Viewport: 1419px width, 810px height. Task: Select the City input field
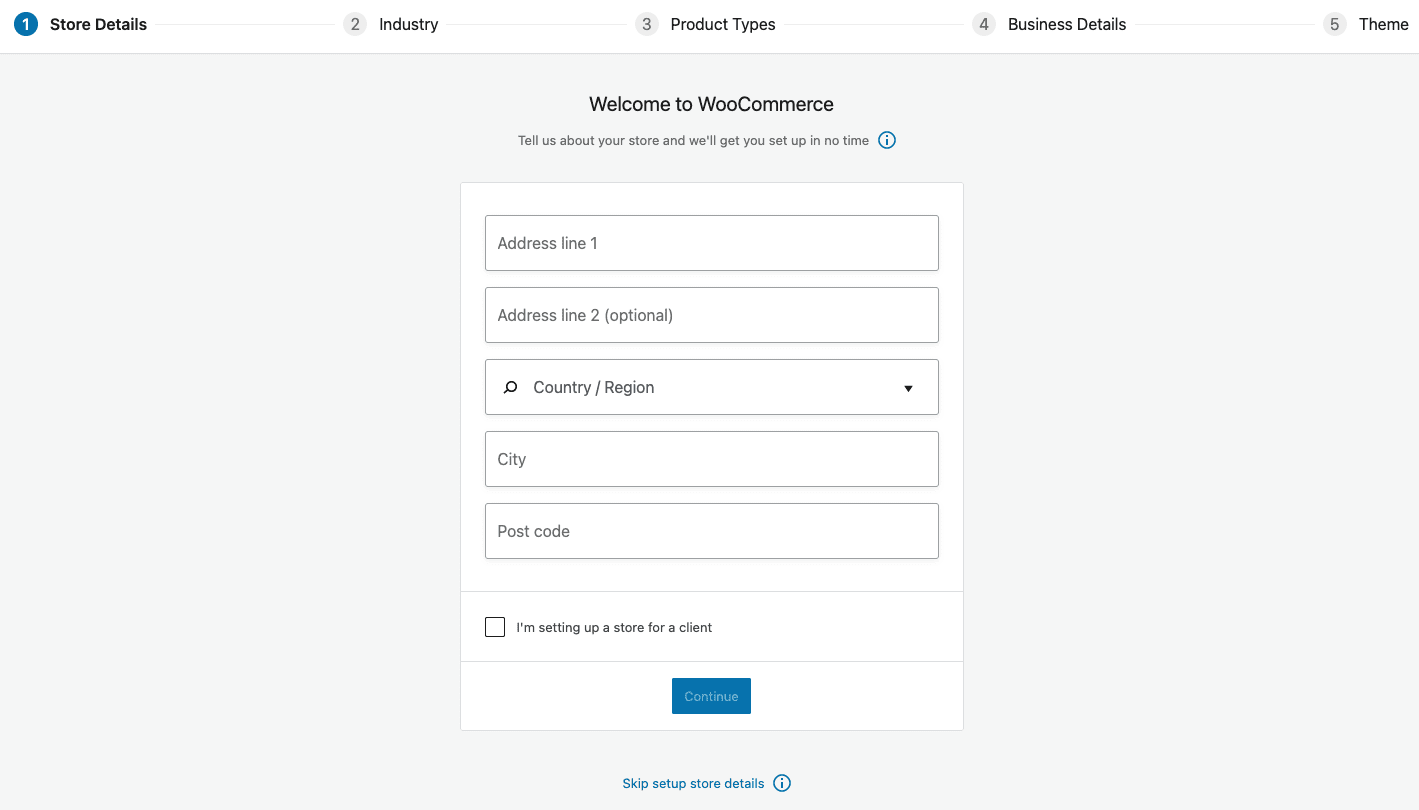pyautogui.click(x=711, y=459)
